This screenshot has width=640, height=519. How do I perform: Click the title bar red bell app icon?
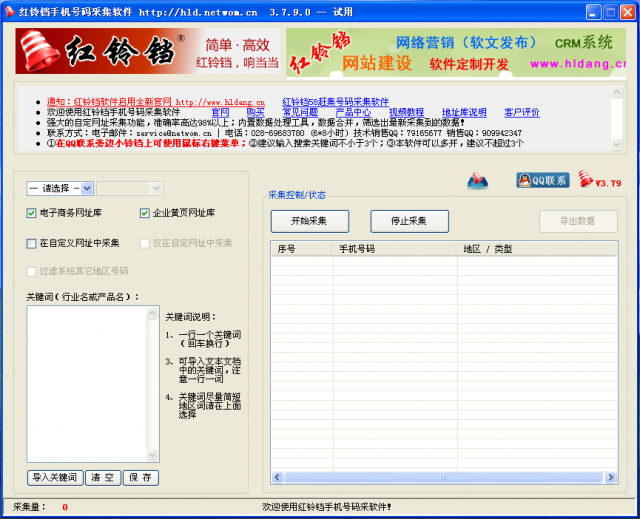click(10, 11)
